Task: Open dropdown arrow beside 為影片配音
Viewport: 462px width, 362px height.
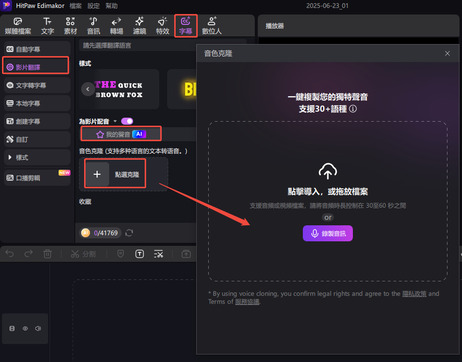Action: tap(115, 121)
